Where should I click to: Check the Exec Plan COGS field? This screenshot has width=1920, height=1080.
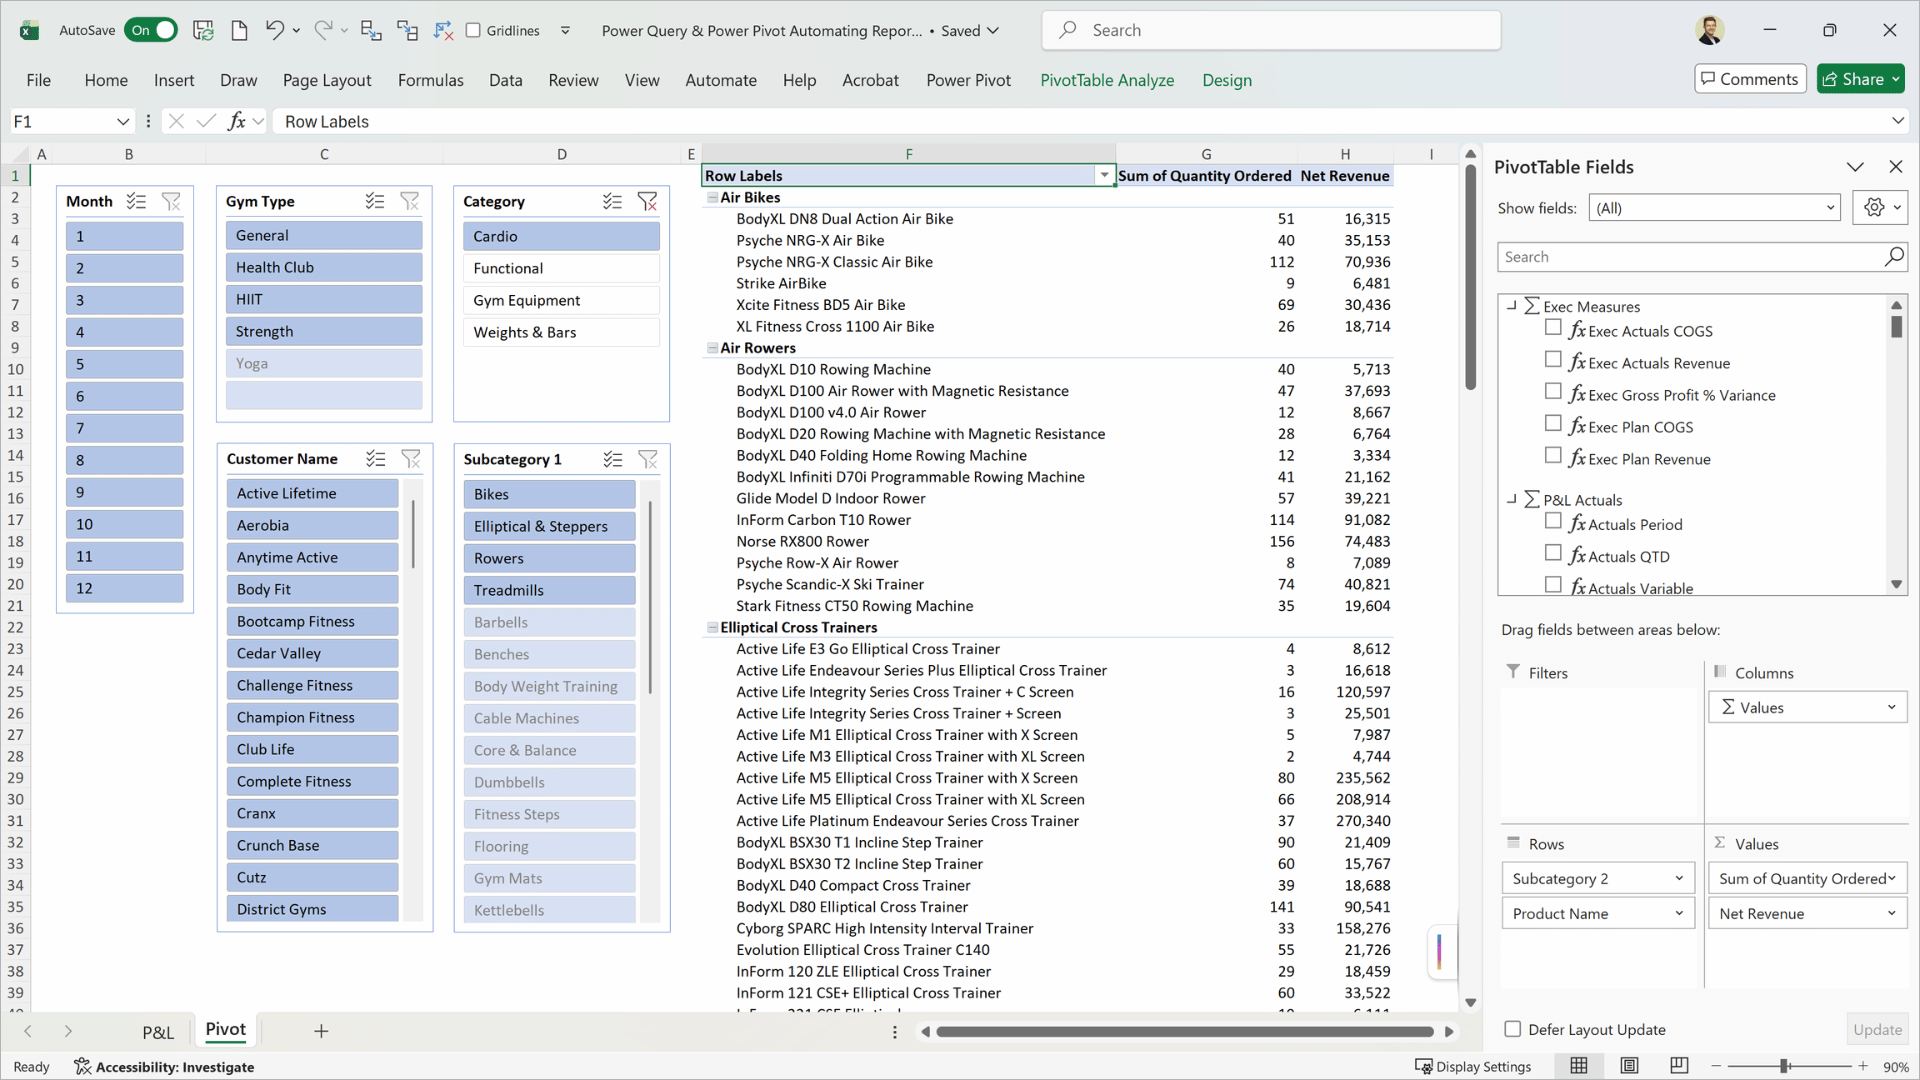tap(1553, 423)
